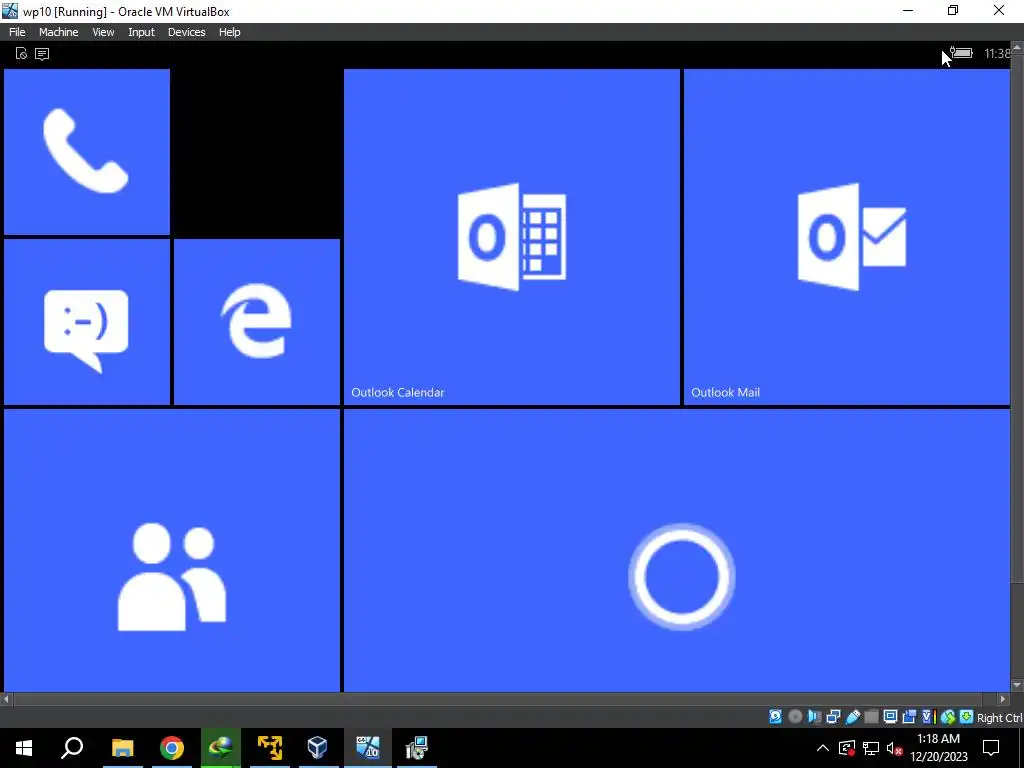This screenshot has width=1024, height=768.
Task: Click VirtualBox audio indicator
Action: 814,717
